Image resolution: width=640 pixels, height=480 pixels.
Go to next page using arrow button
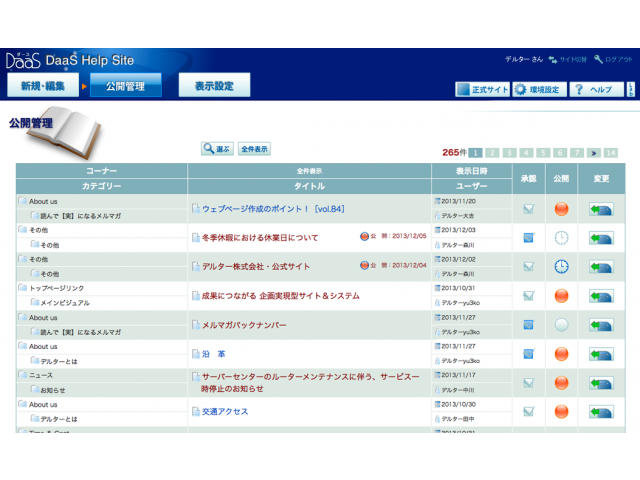tap(593, 153)
